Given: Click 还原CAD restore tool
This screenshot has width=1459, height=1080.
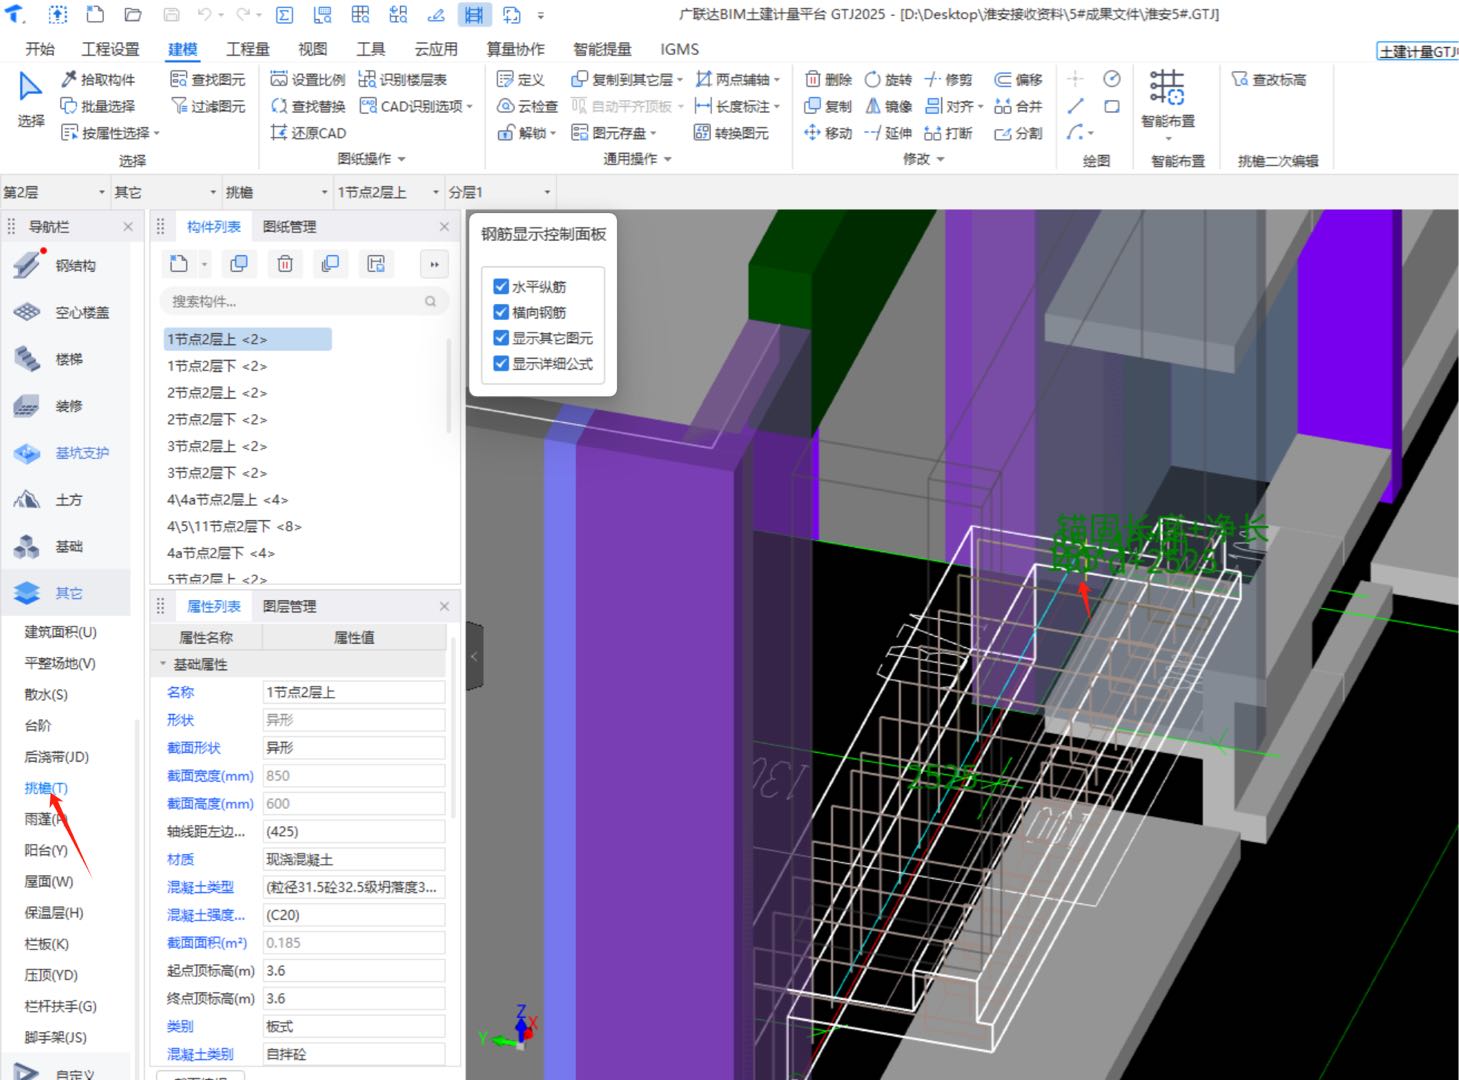Looking at the screenshot, I should pos(308,133).
